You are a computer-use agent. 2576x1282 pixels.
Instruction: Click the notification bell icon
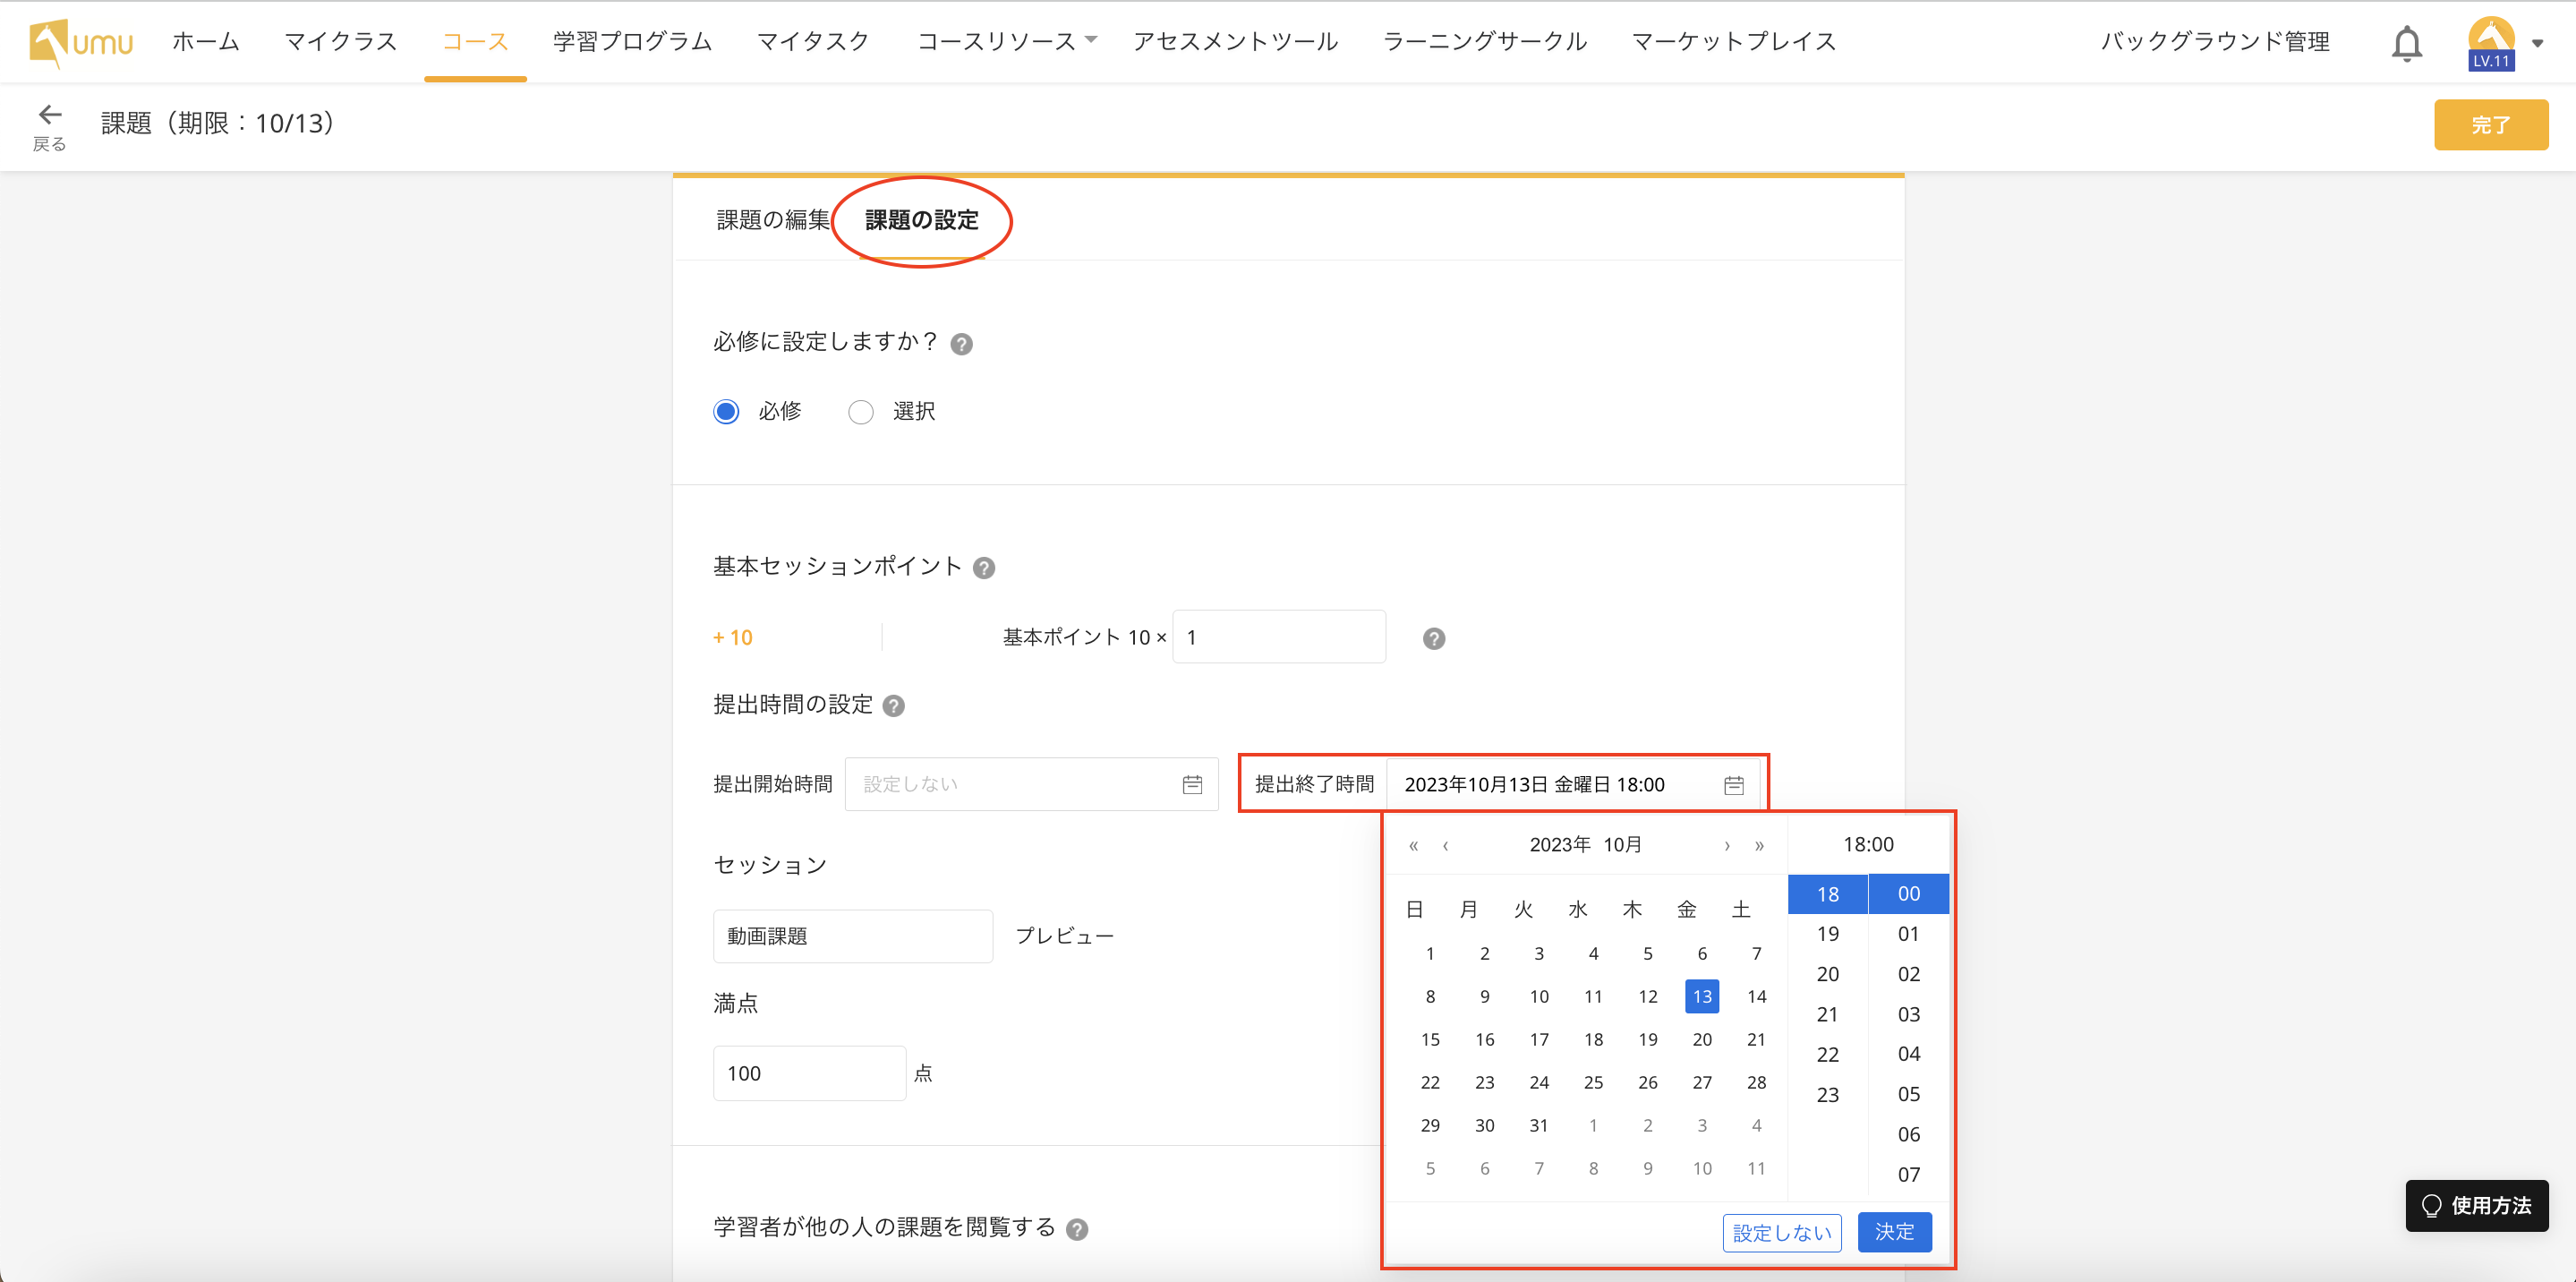pyautogui.click(x=2406, y=44)
